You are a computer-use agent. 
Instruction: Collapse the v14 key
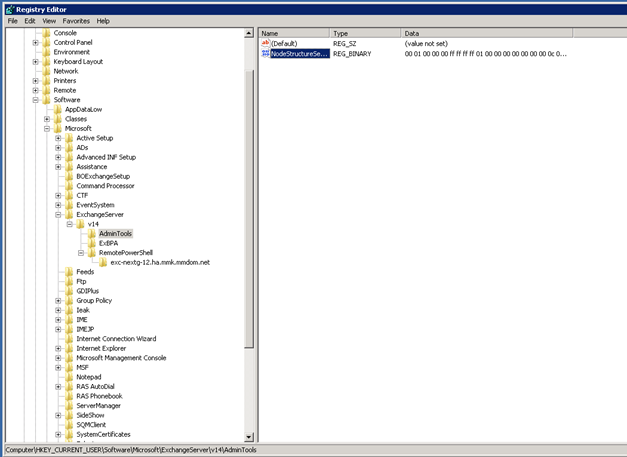(70, 224)
